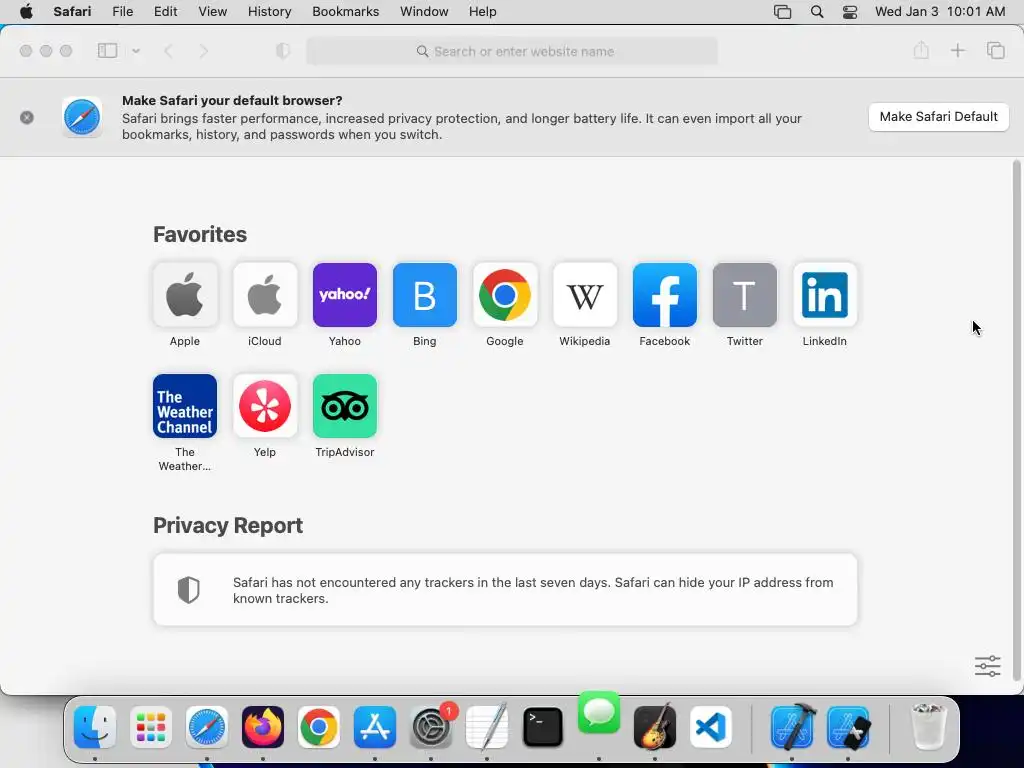Open the Apple favorite
The image size is (1024, 768).
[185, 295]
